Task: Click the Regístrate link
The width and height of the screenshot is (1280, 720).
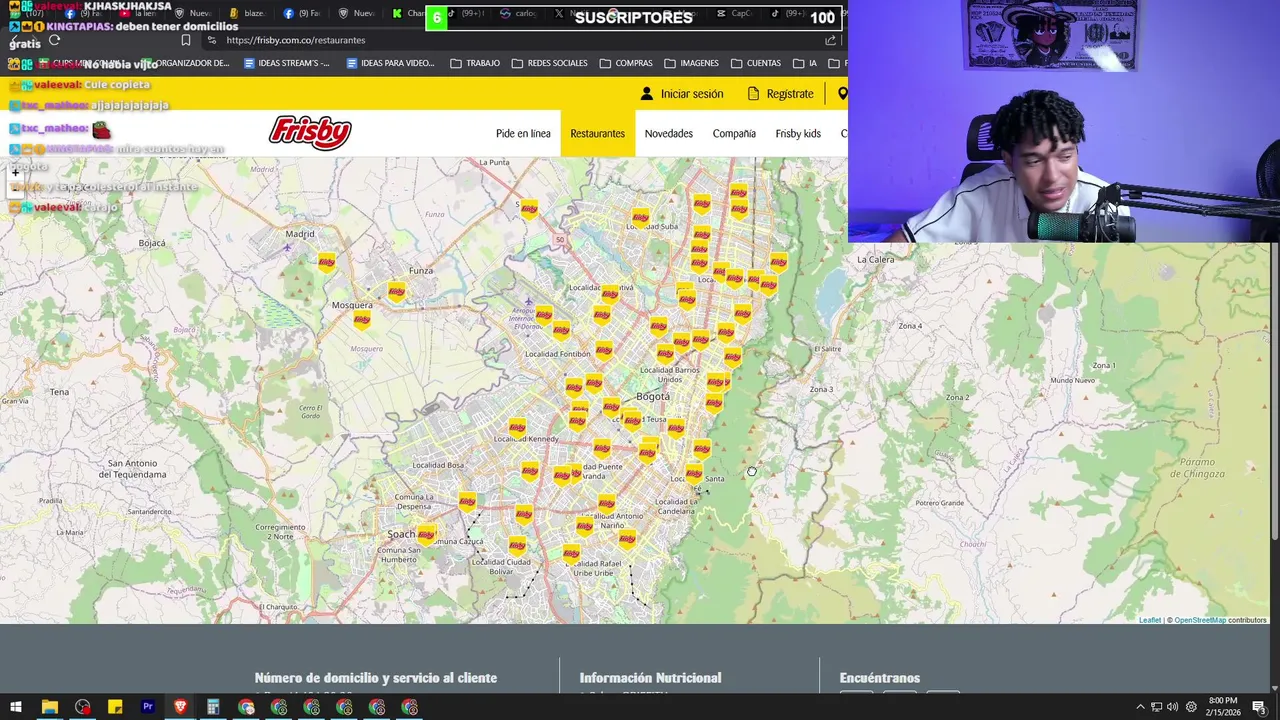Action: click(780, 93)
